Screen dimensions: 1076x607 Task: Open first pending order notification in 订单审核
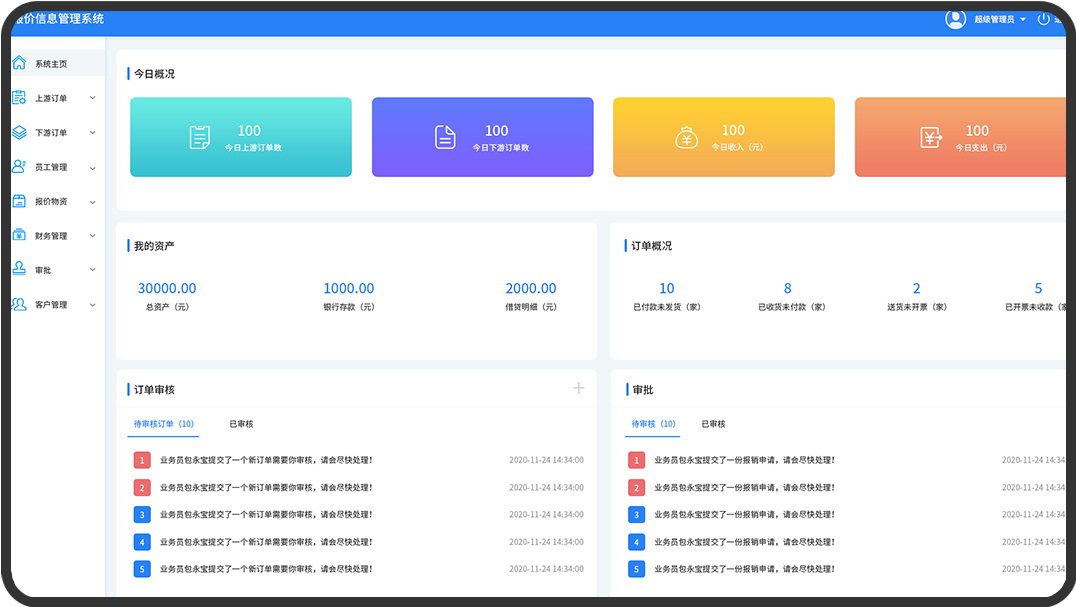[x=266, y=460]
